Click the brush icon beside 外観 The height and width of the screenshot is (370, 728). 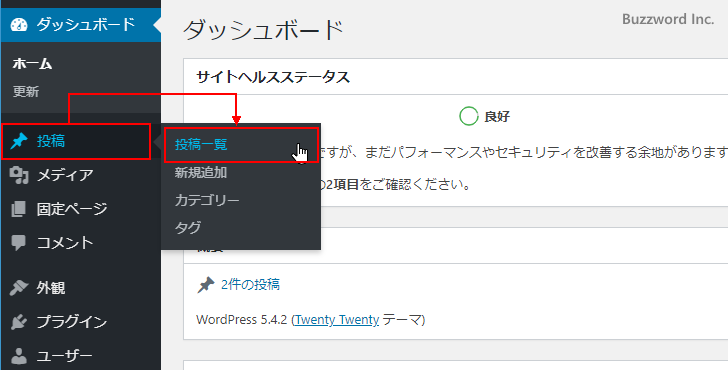pos(19,288)
